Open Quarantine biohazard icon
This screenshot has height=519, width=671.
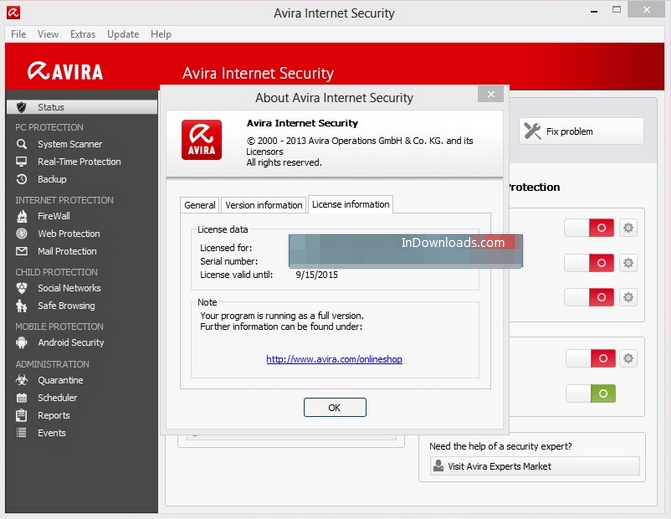[21, 380]
